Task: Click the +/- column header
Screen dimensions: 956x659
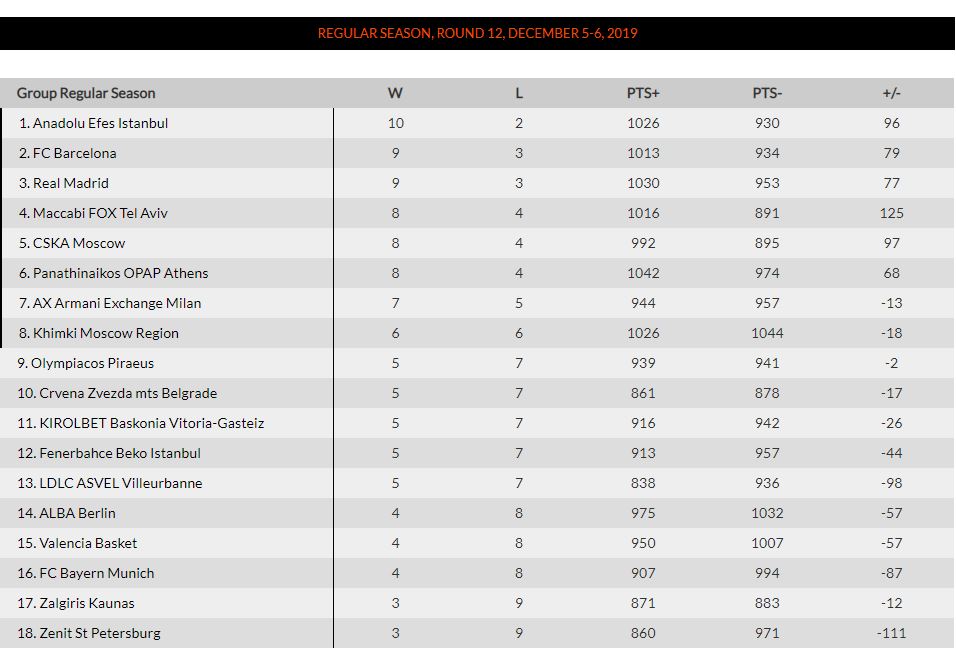Action: pyautogui.click(x=891, y=93)
